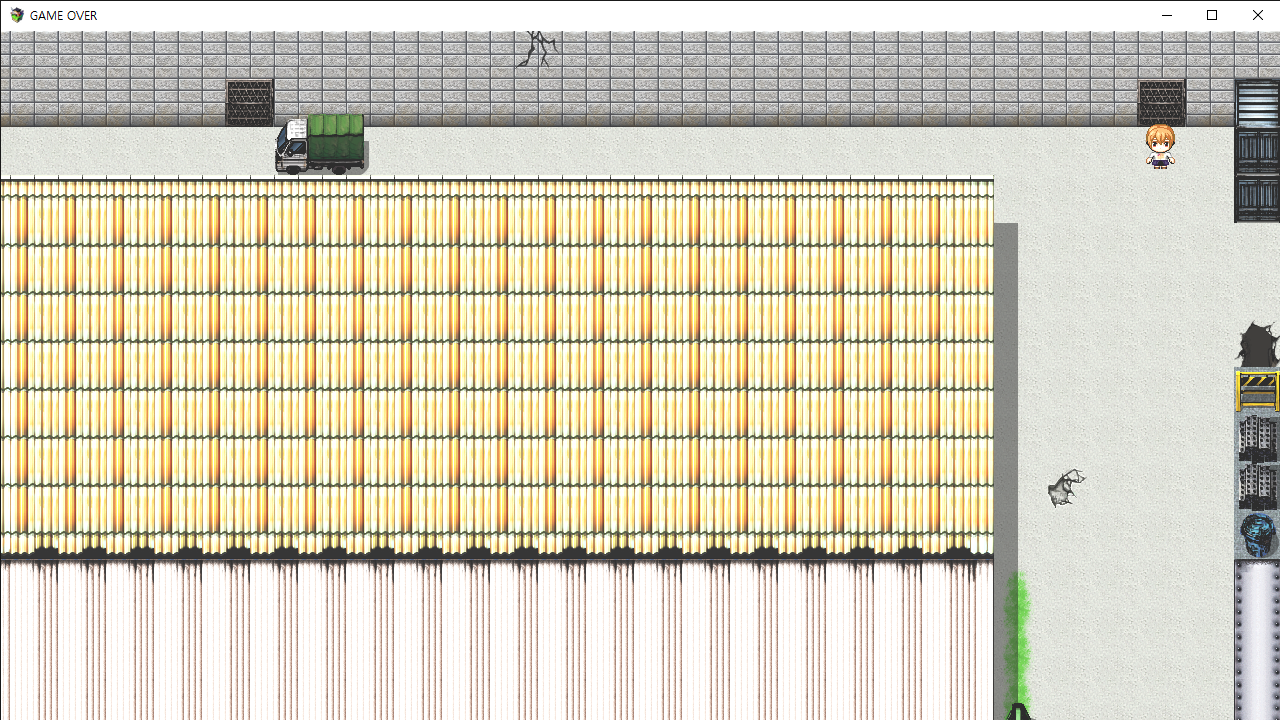Viewport: 1280px width, 720px height.
Task: Click the yellow striped construction barricade
Action: coord(1258,391)
